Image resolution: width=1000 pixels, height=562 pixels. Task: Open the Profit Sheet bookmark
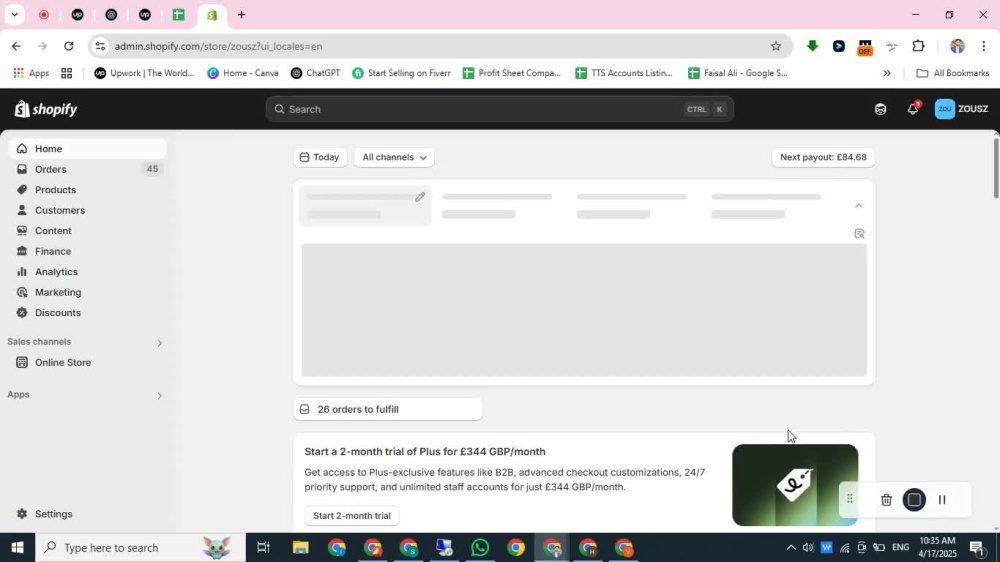click(511, 73)
